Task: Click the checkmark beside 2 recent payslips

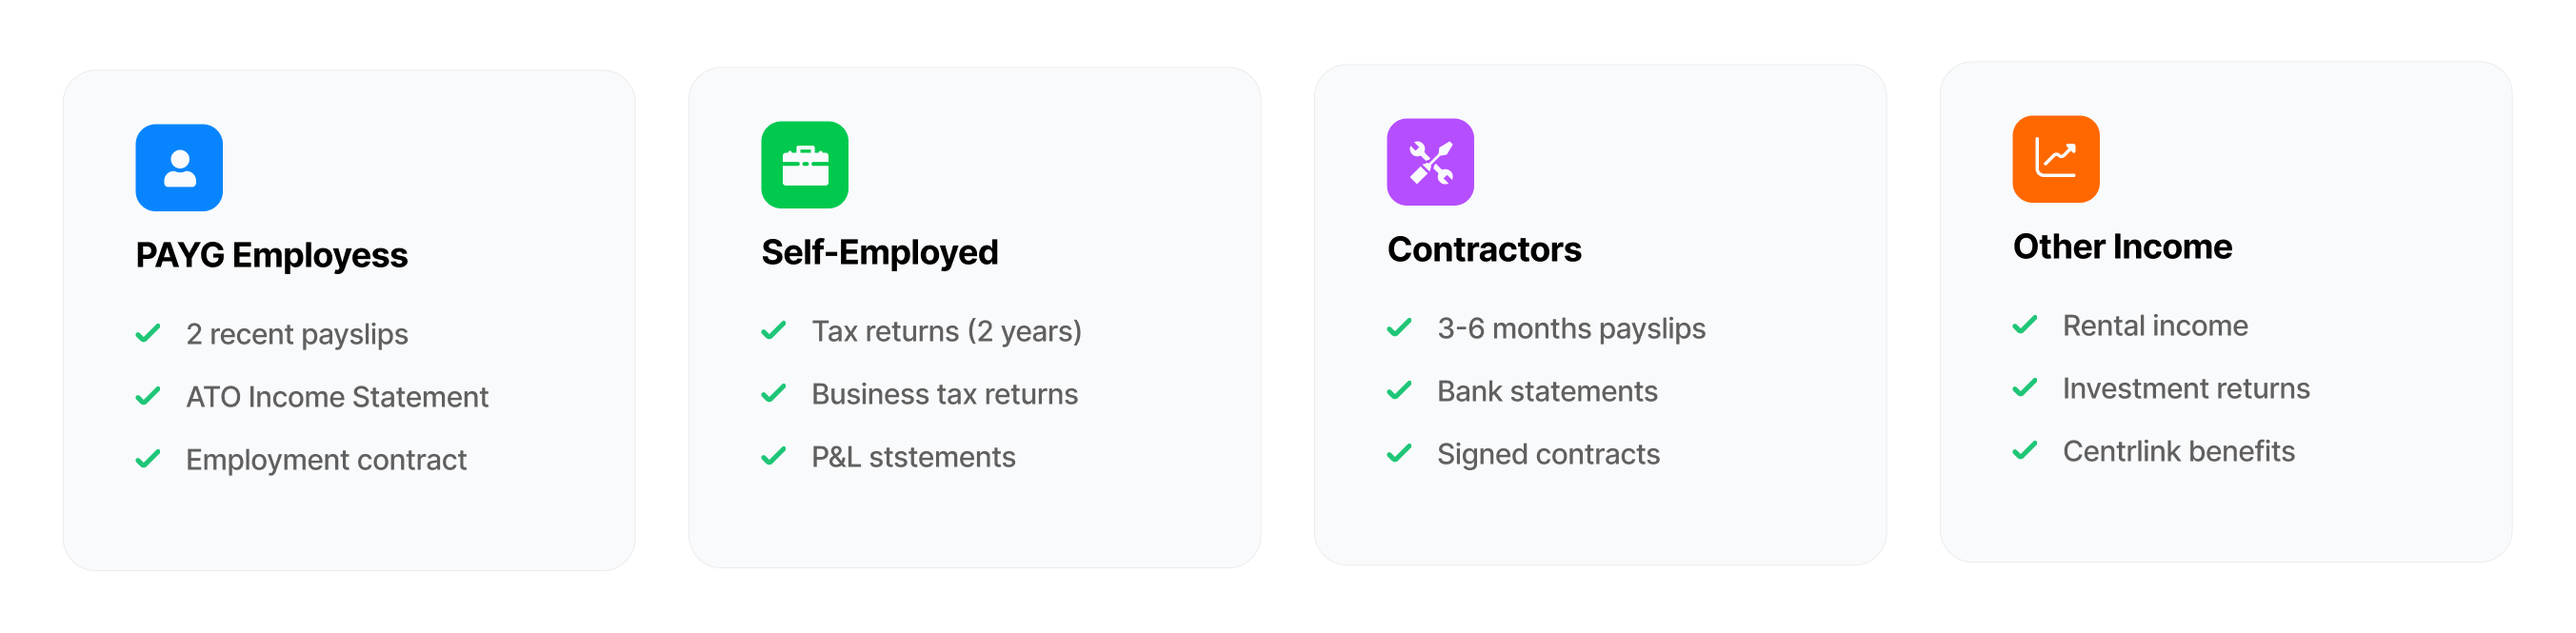Action: pyautogui.click(x=148, y=334)
